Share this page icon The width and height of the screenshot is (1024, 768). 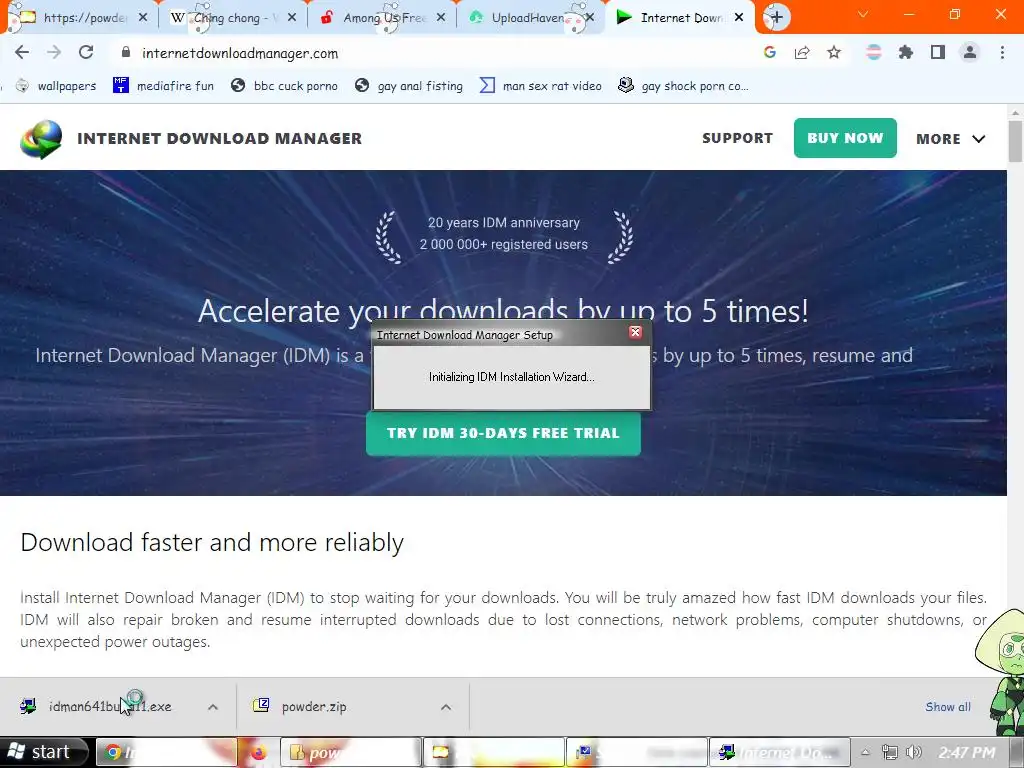click(x=802, y=52)
